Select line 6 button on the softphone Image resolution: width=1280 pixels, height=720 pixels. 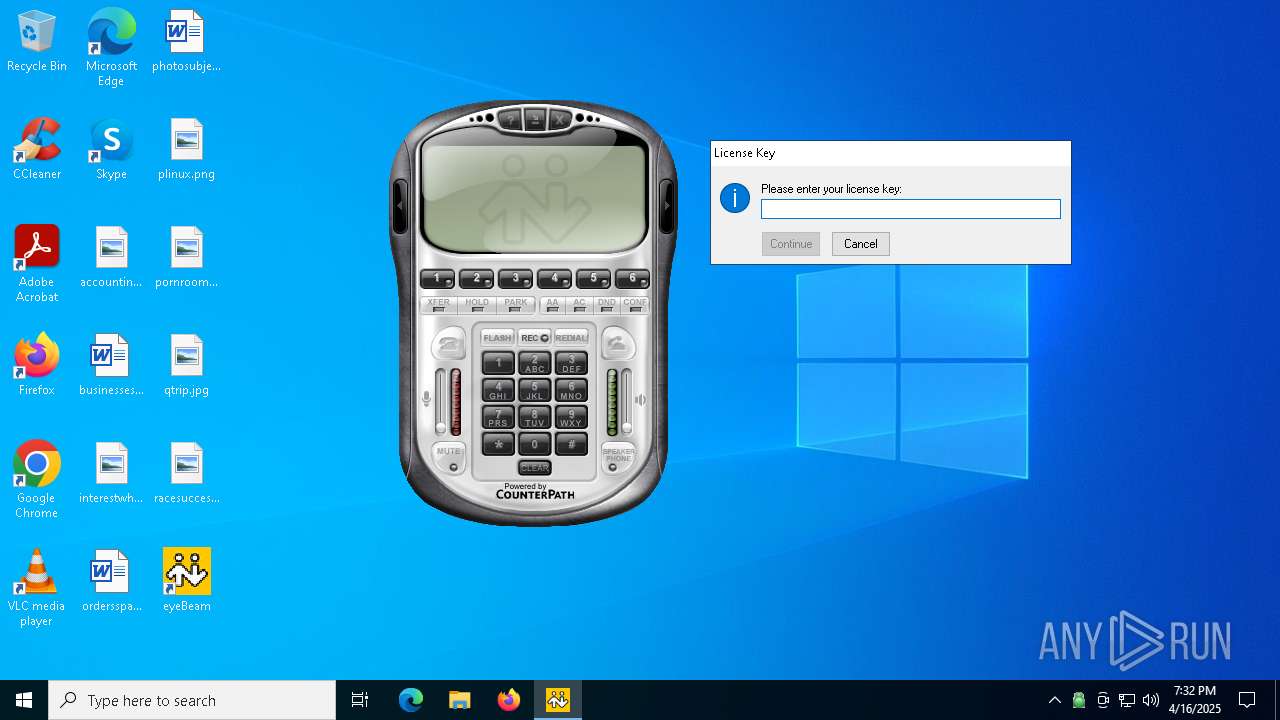[x=632, y=278]
